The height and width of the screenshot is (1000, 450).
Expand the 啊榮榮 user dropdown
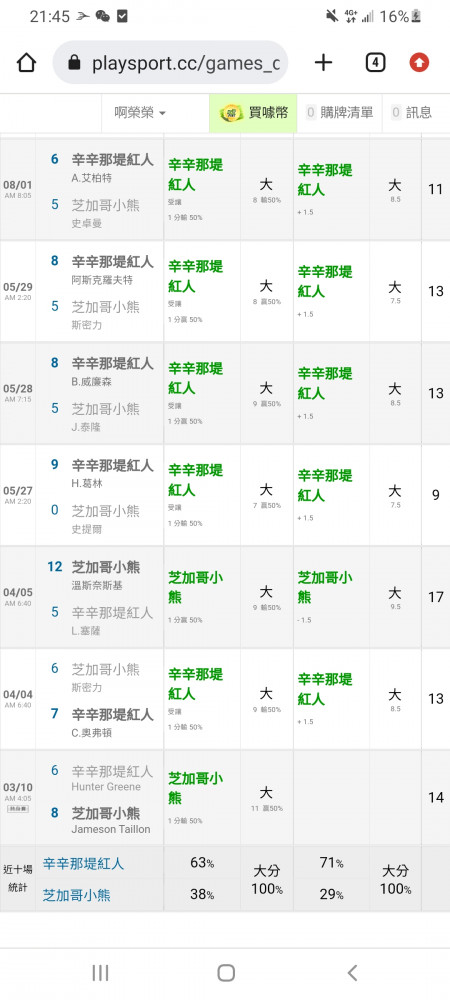140,113
